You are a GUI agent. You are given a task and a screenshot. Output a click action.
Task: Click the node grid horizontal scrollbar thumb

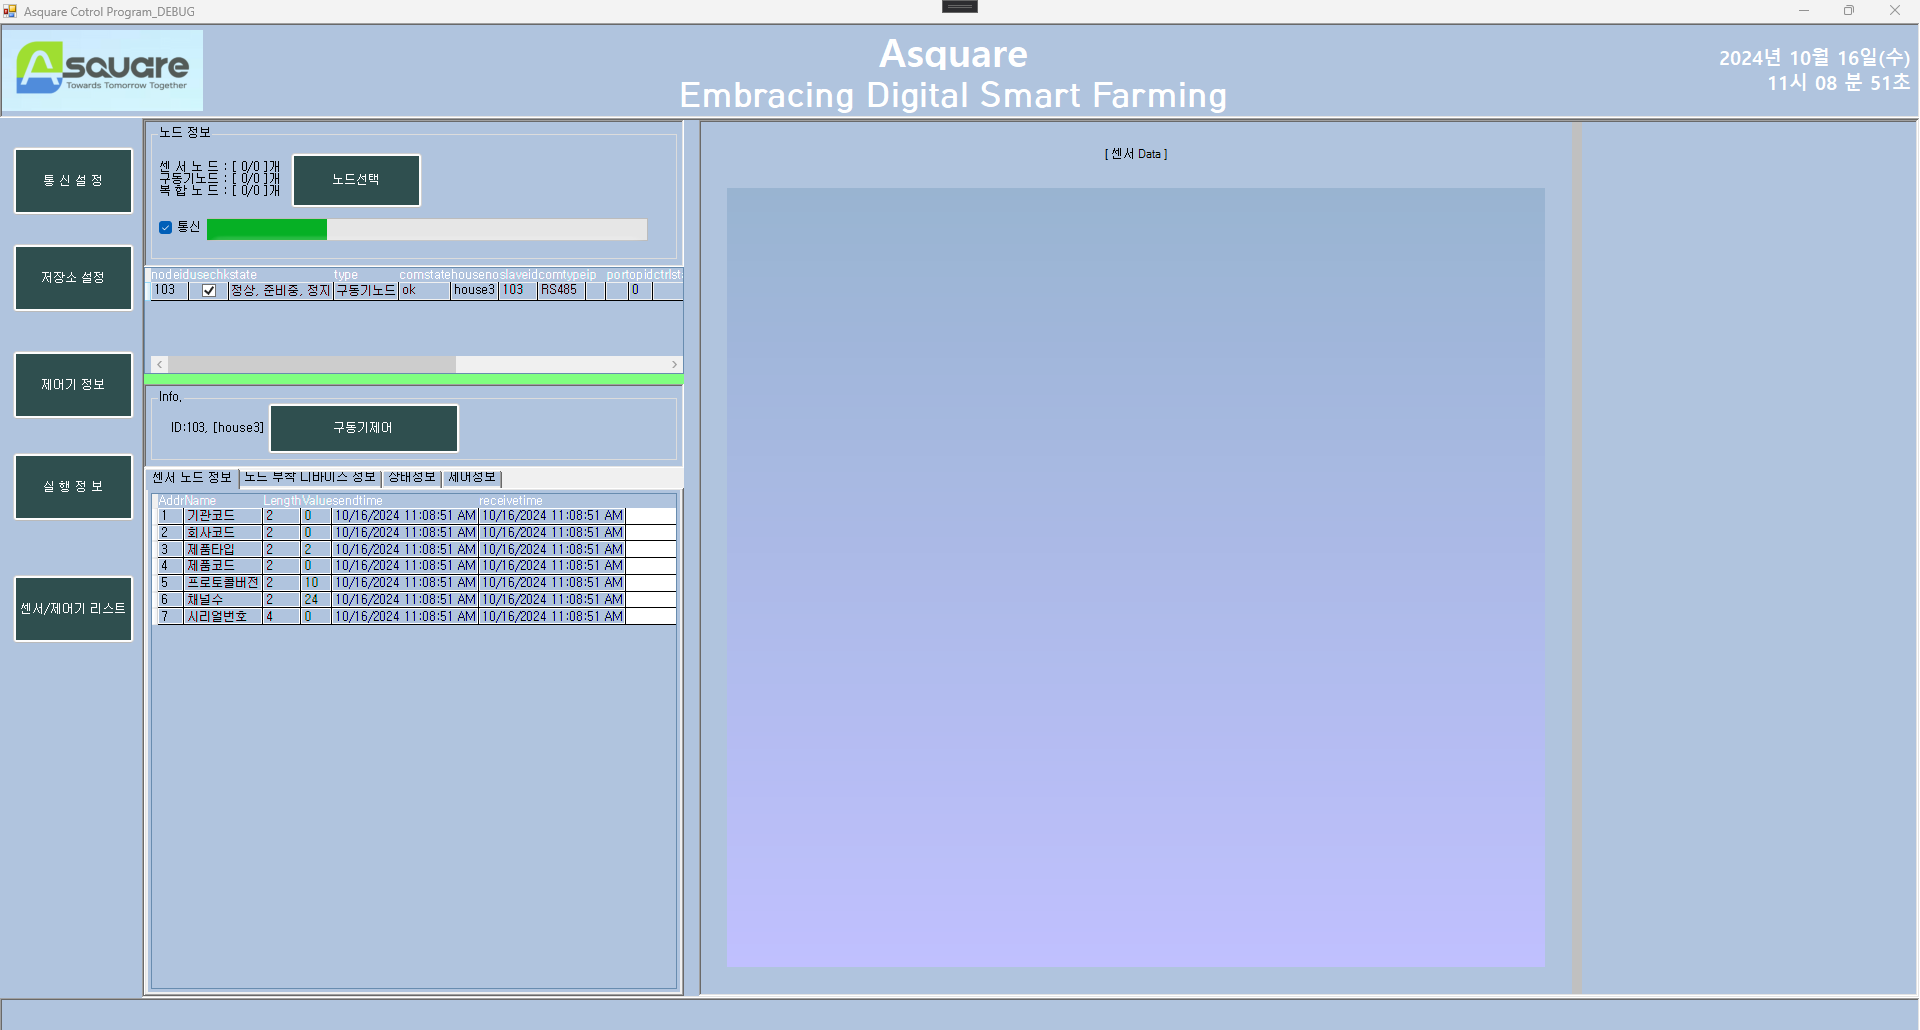tap(312, 365)
